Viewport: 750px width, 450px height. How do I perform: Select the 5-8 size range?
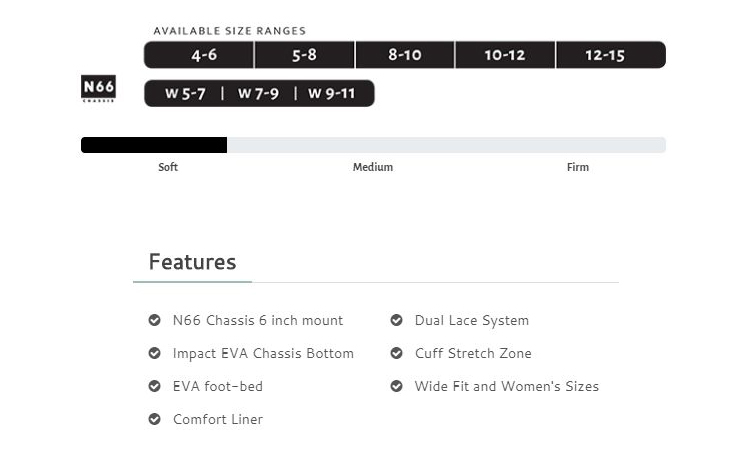(305, 55)
